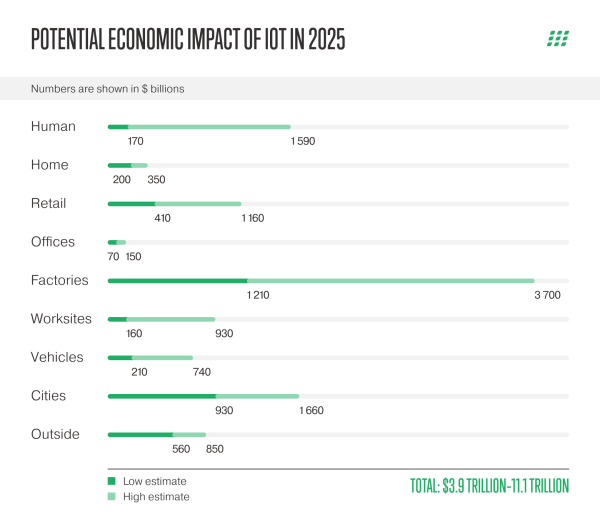Click the Cities dark green low-estimate bar
This screenshot has height=531, width=600.
(x=162, y=396)
